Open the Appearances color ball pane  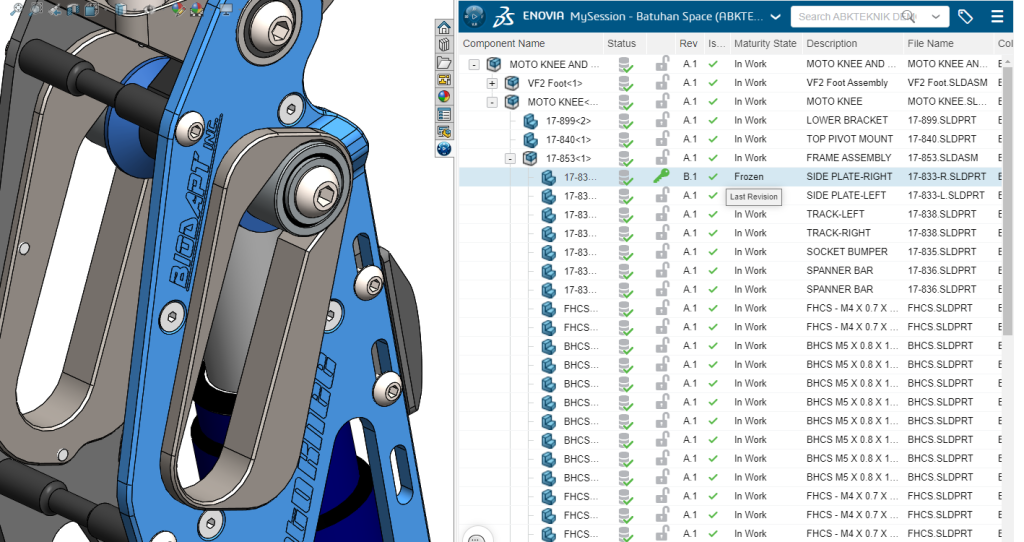(444, 97)
